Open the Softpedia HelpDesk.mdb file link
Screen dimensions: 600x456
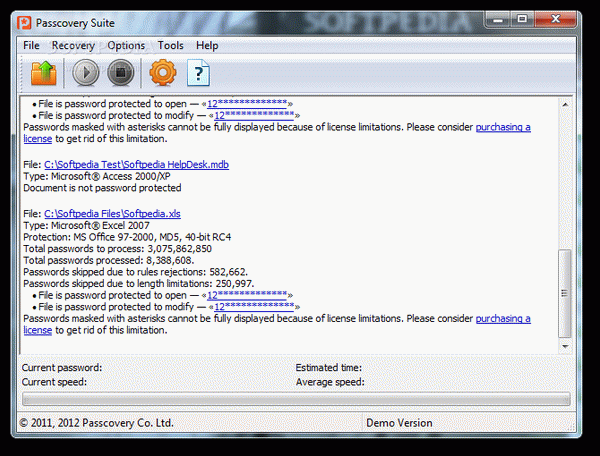click(x=136, y=165)
